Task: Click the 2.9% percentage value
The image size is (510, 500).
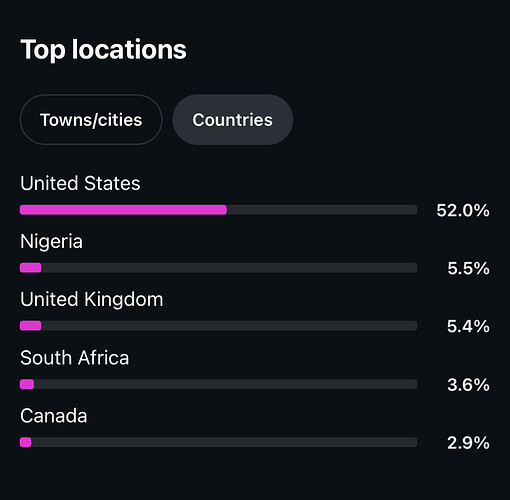Action: click(468, 443)
